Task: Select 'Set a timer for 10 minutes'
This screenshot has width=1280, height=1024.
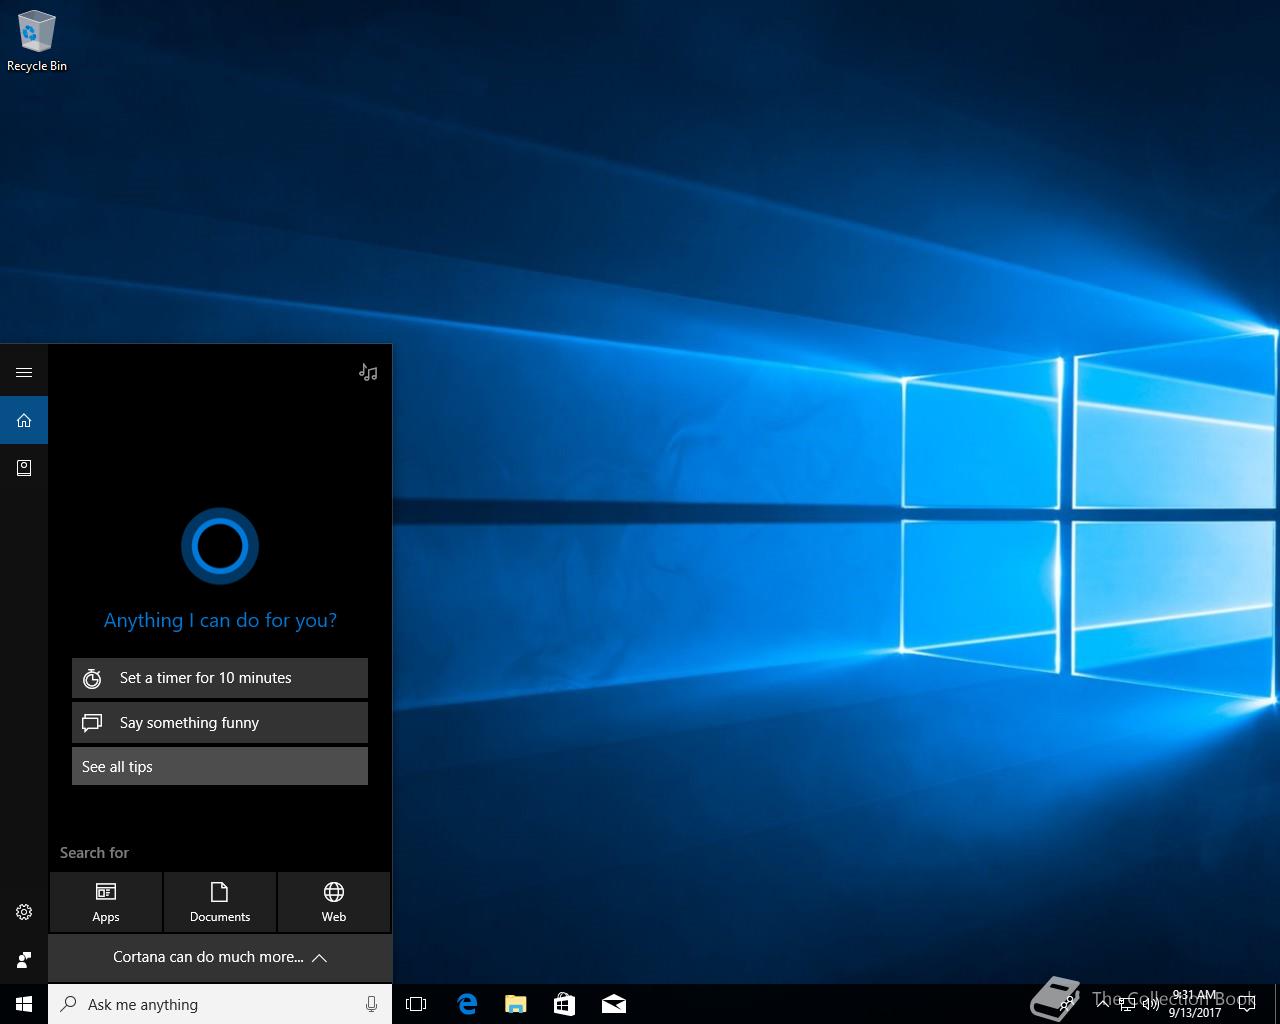Action: pos(220,678)
